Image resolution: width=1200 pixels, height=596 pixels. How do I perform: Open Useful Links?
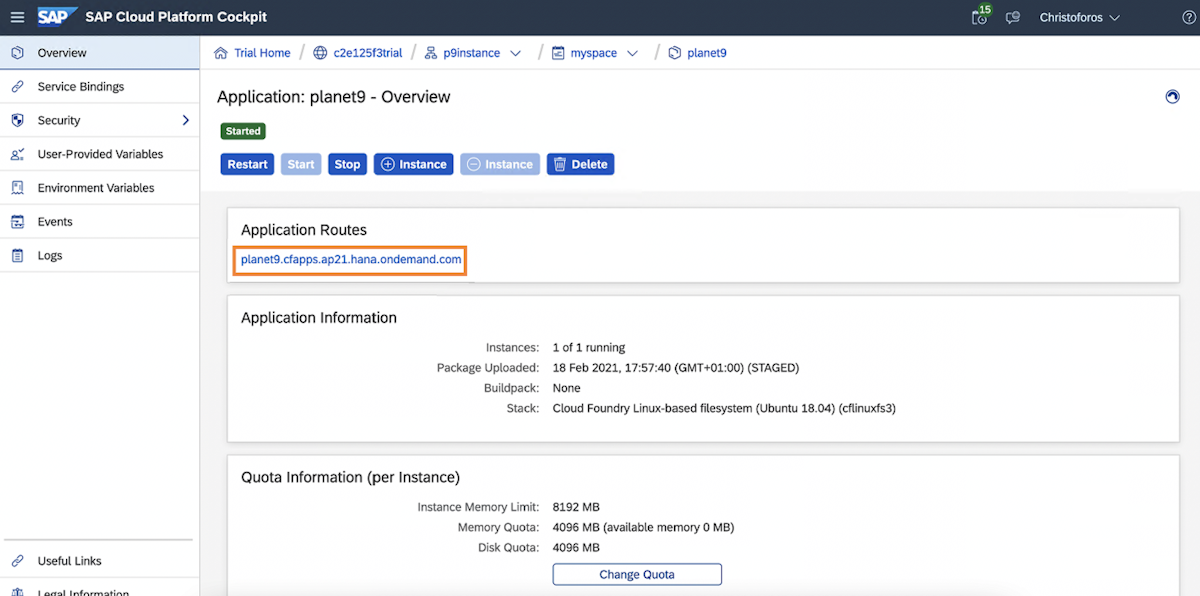click(x=100, y=561)
